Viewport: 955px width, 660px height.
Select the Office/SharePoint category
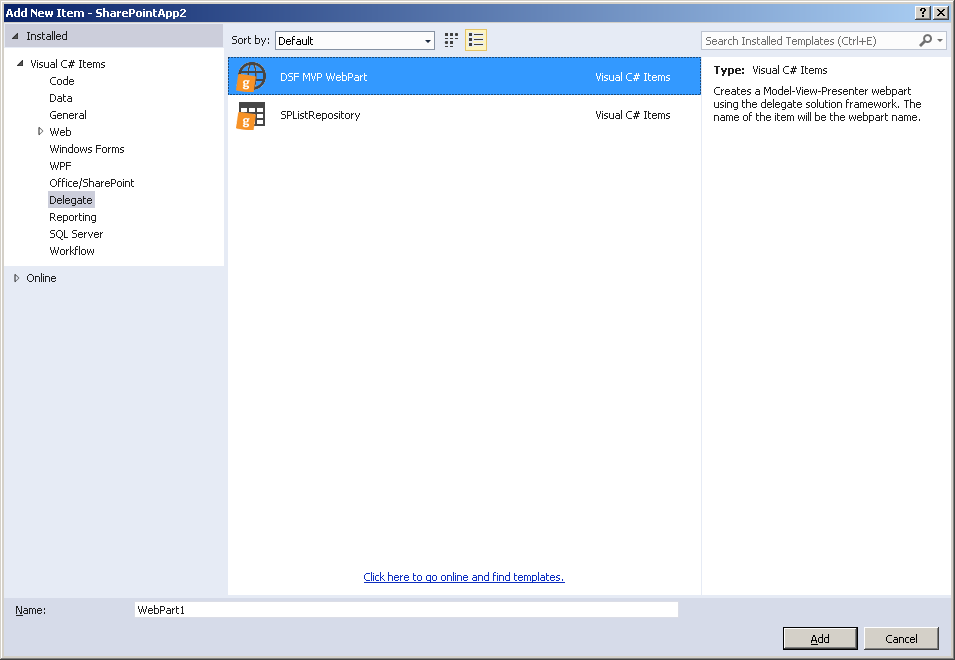point(91,183)
